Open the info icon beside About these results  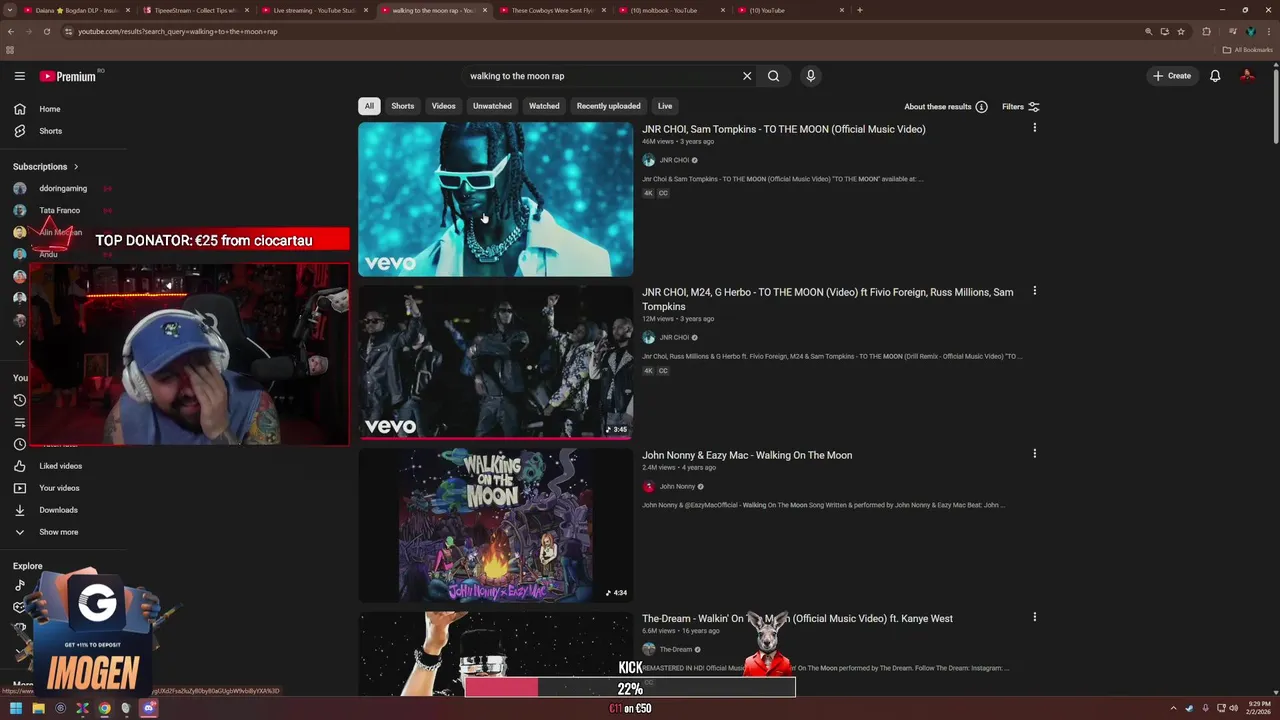[981, 107]
